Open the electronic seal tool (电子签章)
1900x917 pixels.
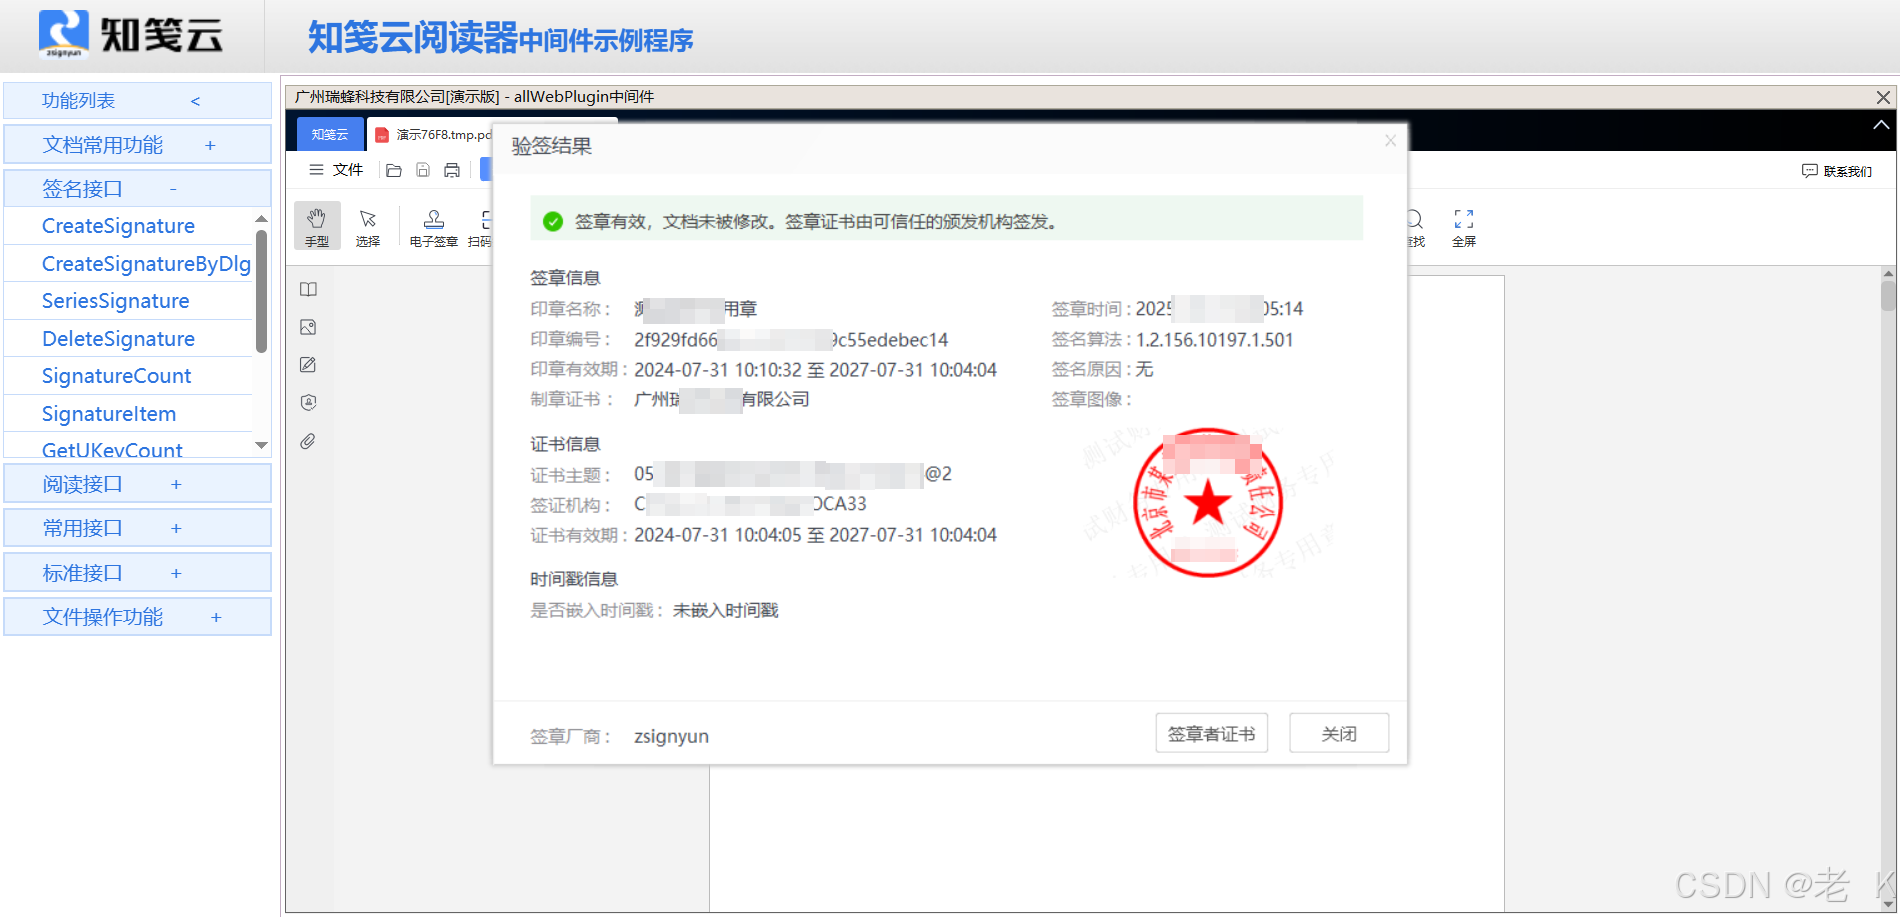click(x=434, y=226)
